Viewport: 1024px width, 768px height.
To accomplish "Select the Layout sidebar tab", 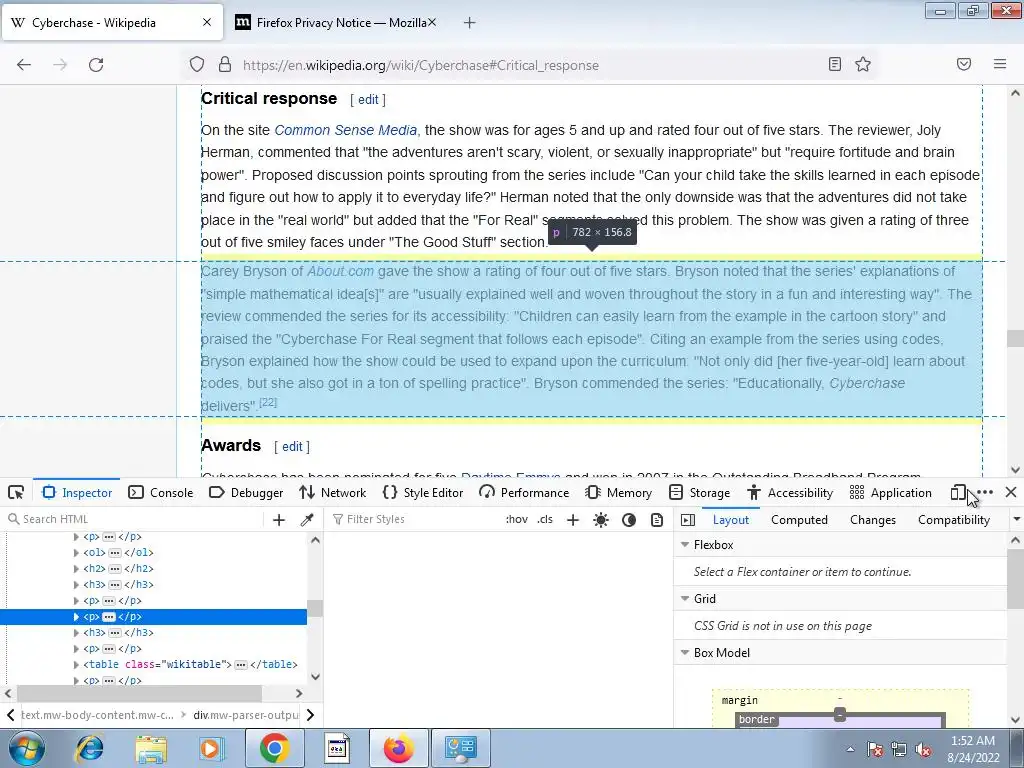I will tap(731, 520).
